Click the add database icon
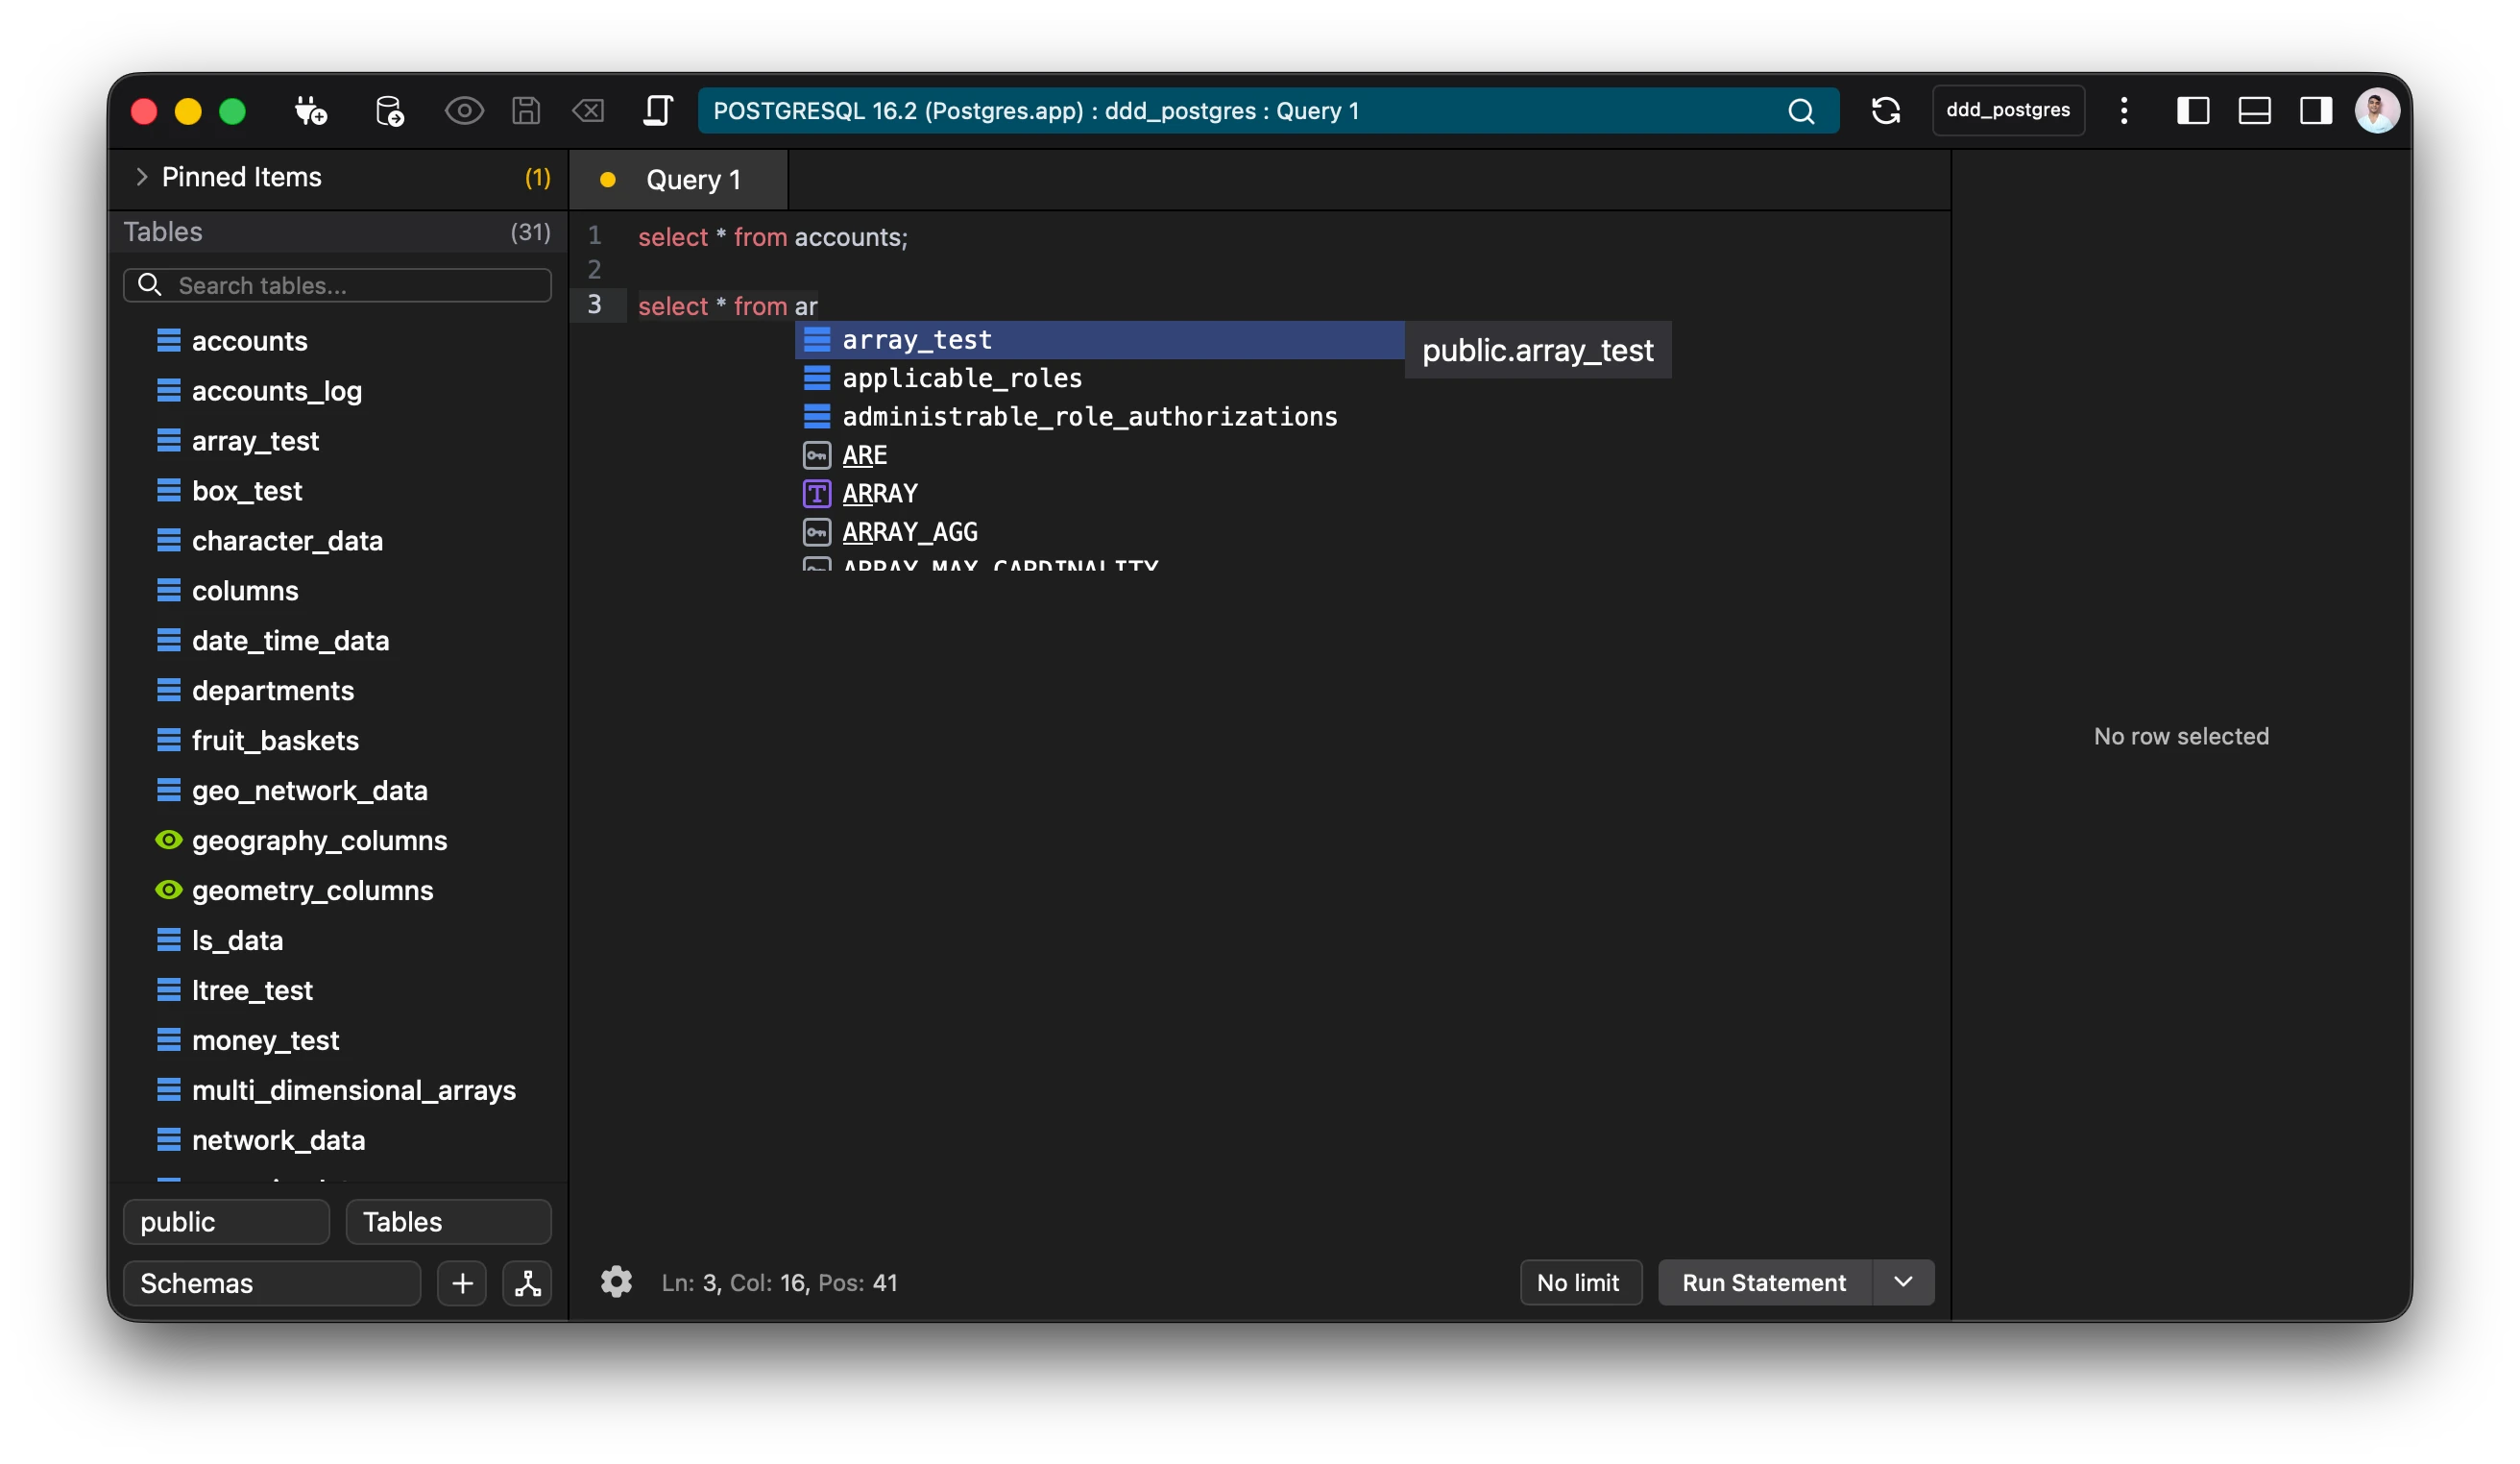Viewport: 2520px width, 1464px height. (389, 111)
